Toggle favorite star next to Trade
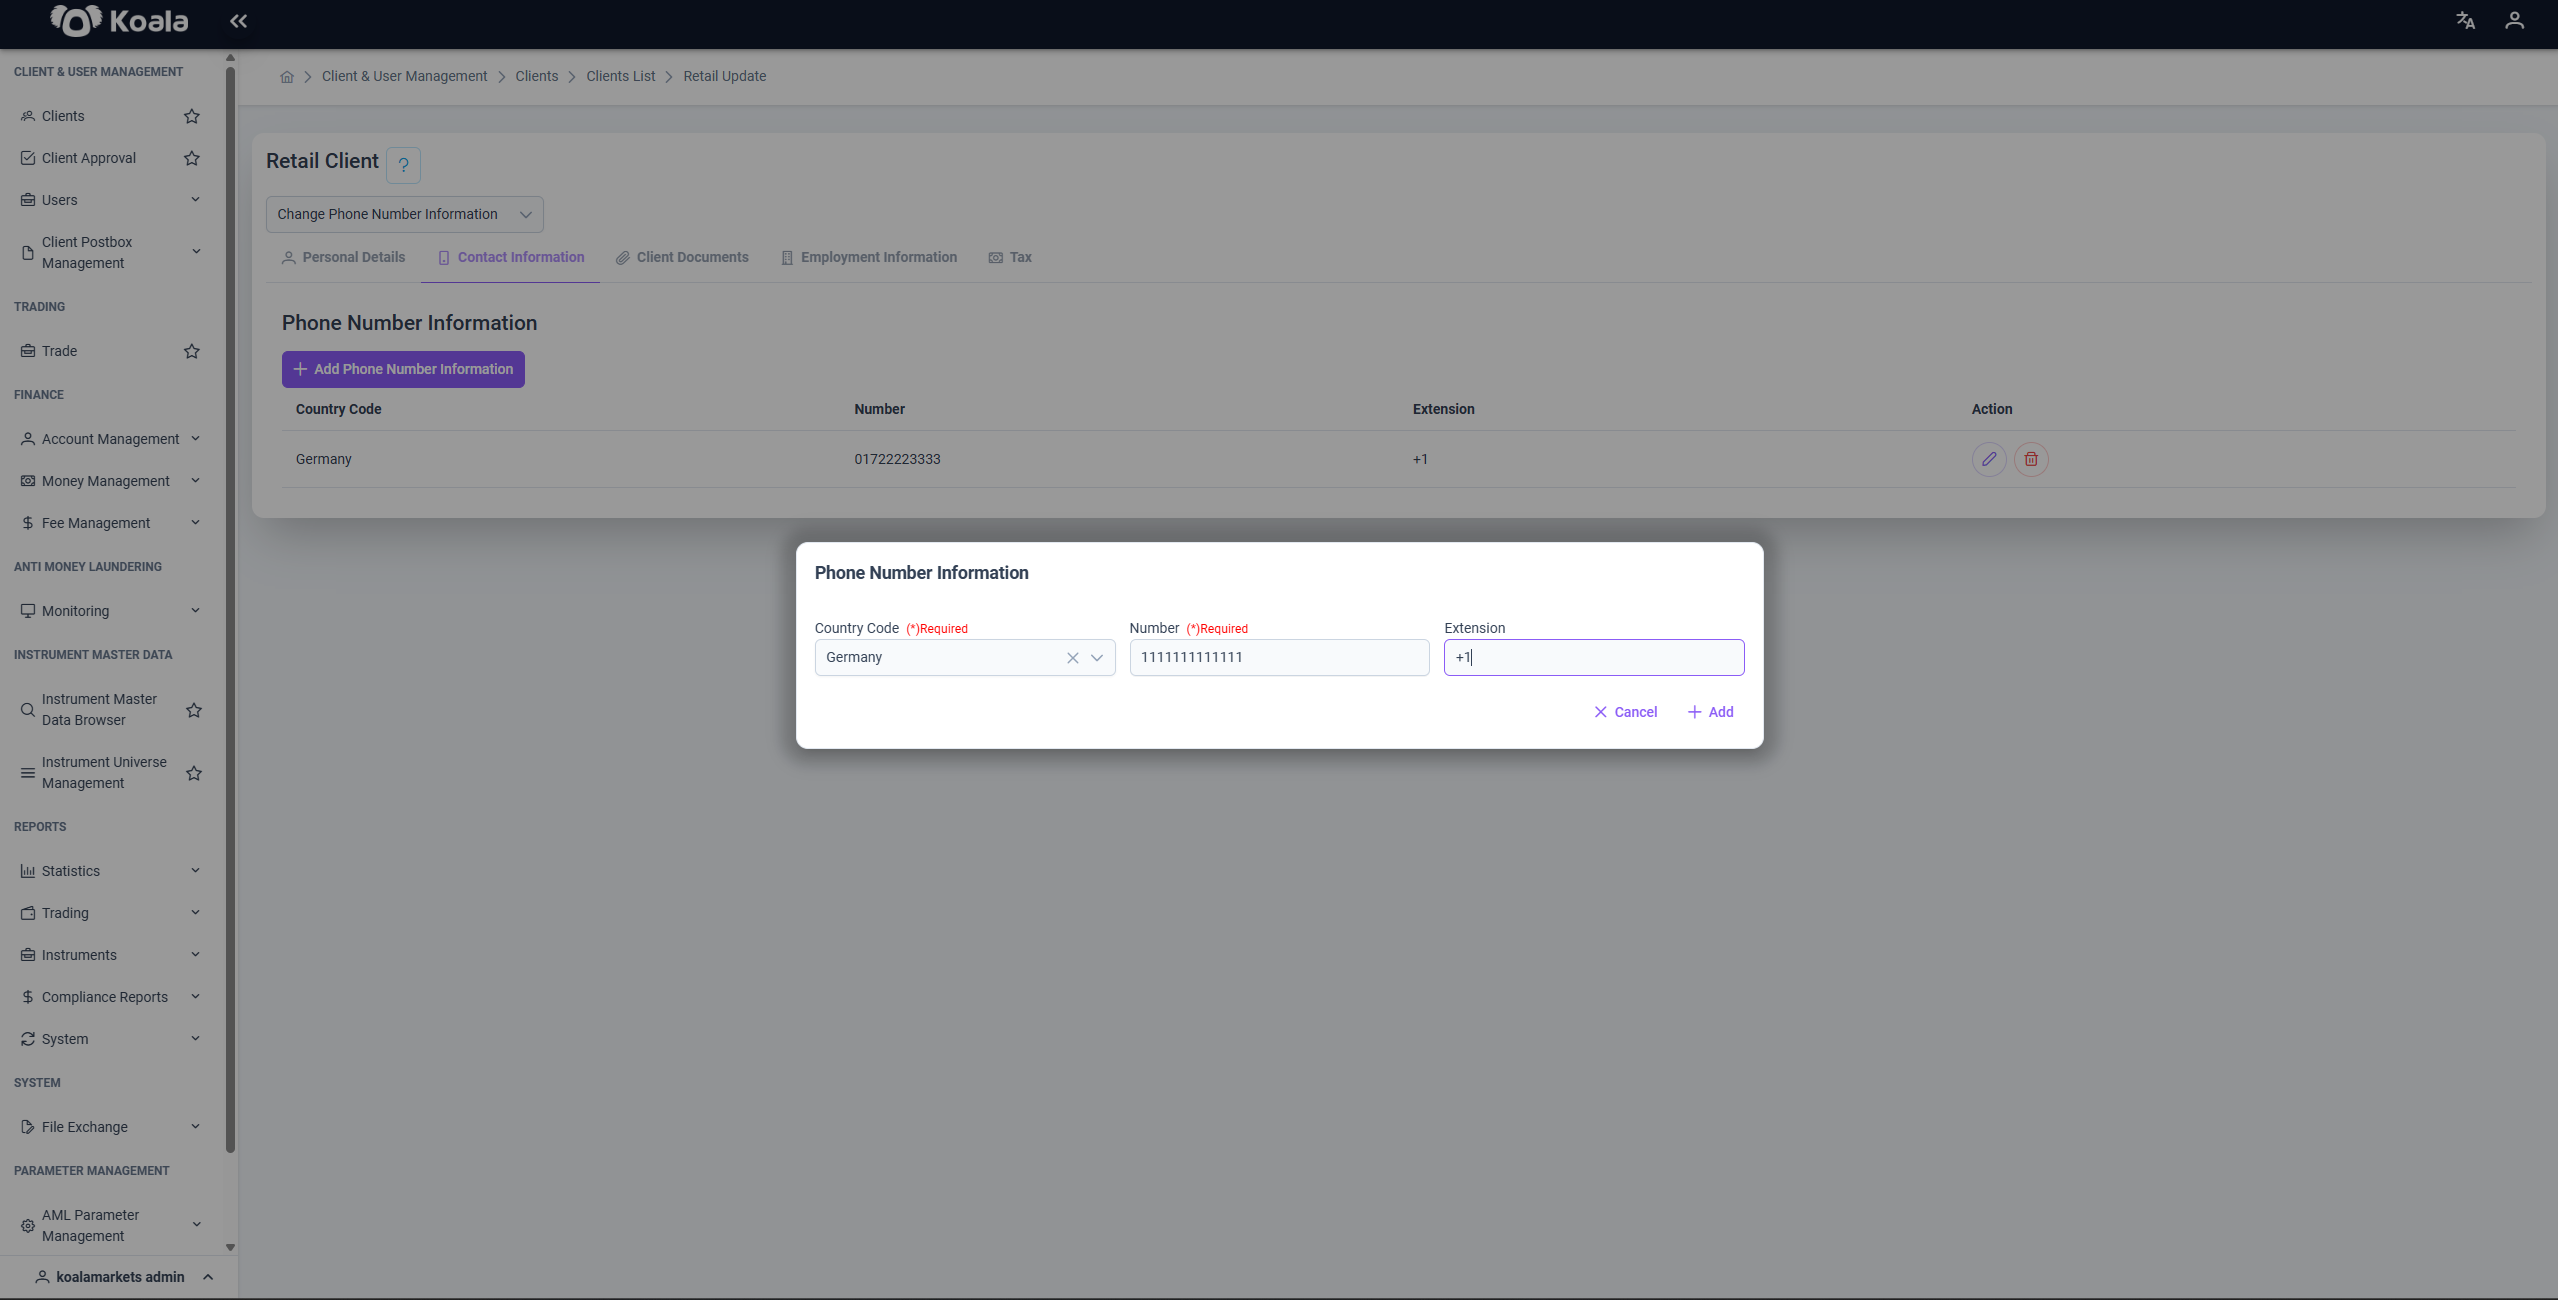Screen dimensions: 2558x1300 click(x=192, y=351)
